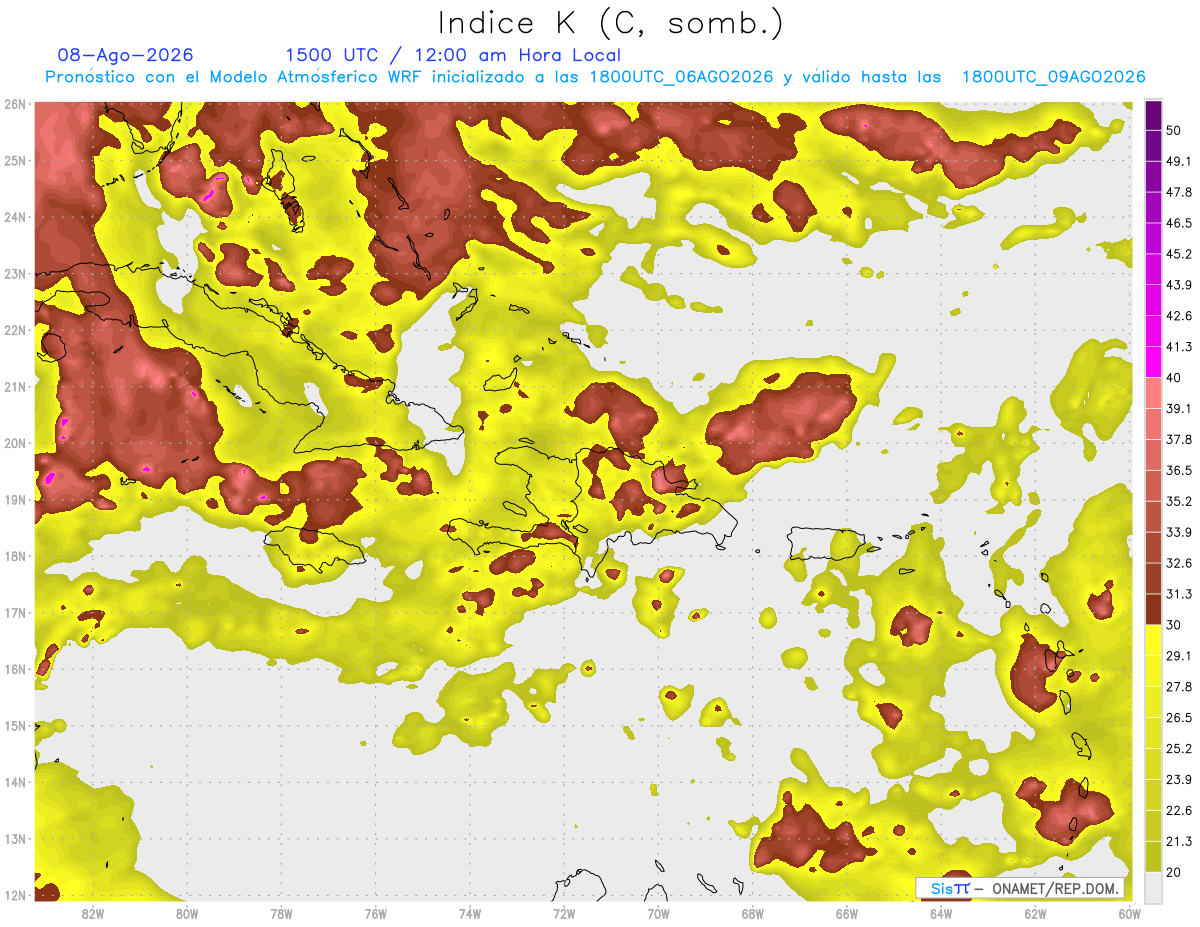
Task: Click the 16N latitude label
Action: (x=14, y=669)
